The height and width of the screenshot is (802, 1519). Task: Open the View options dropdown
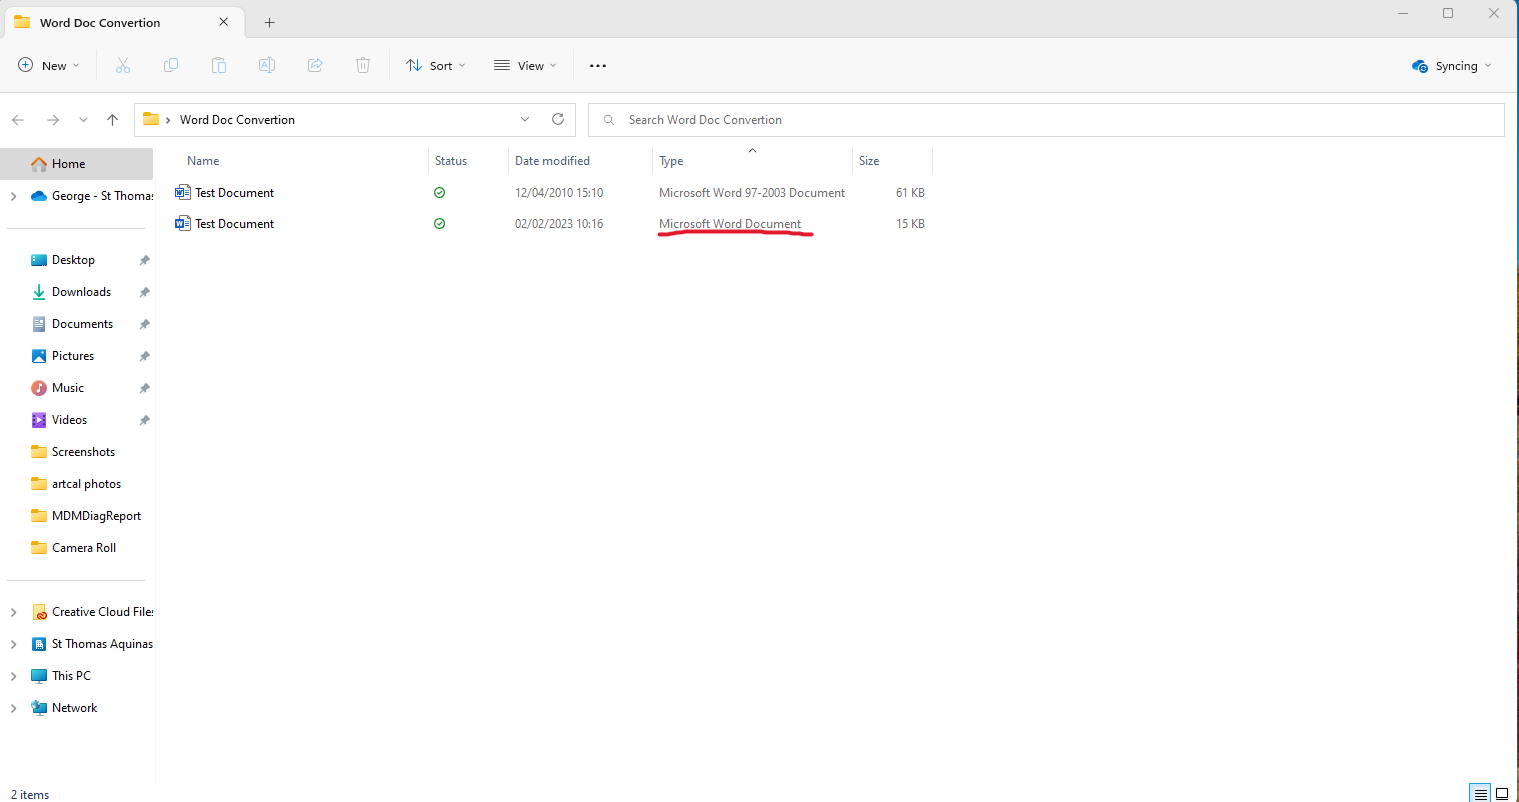click(x=525, y=66)
